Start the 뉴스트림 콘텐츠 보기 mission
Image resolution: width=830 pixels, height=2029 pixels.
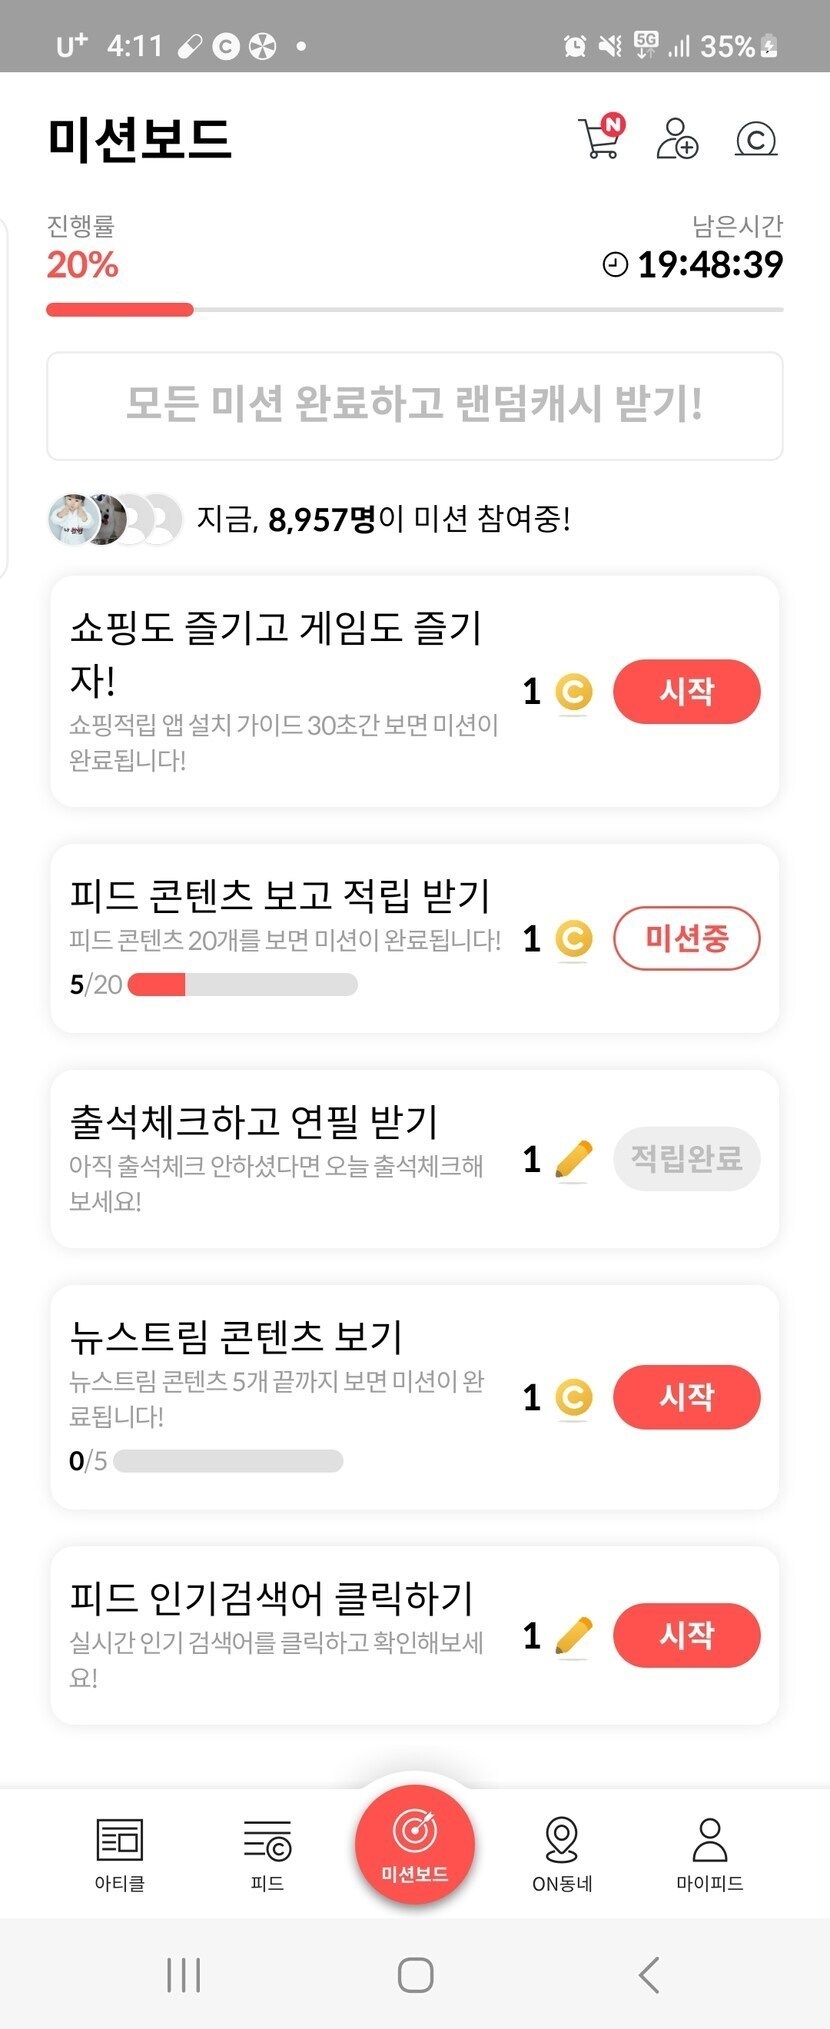point(686,1396)
